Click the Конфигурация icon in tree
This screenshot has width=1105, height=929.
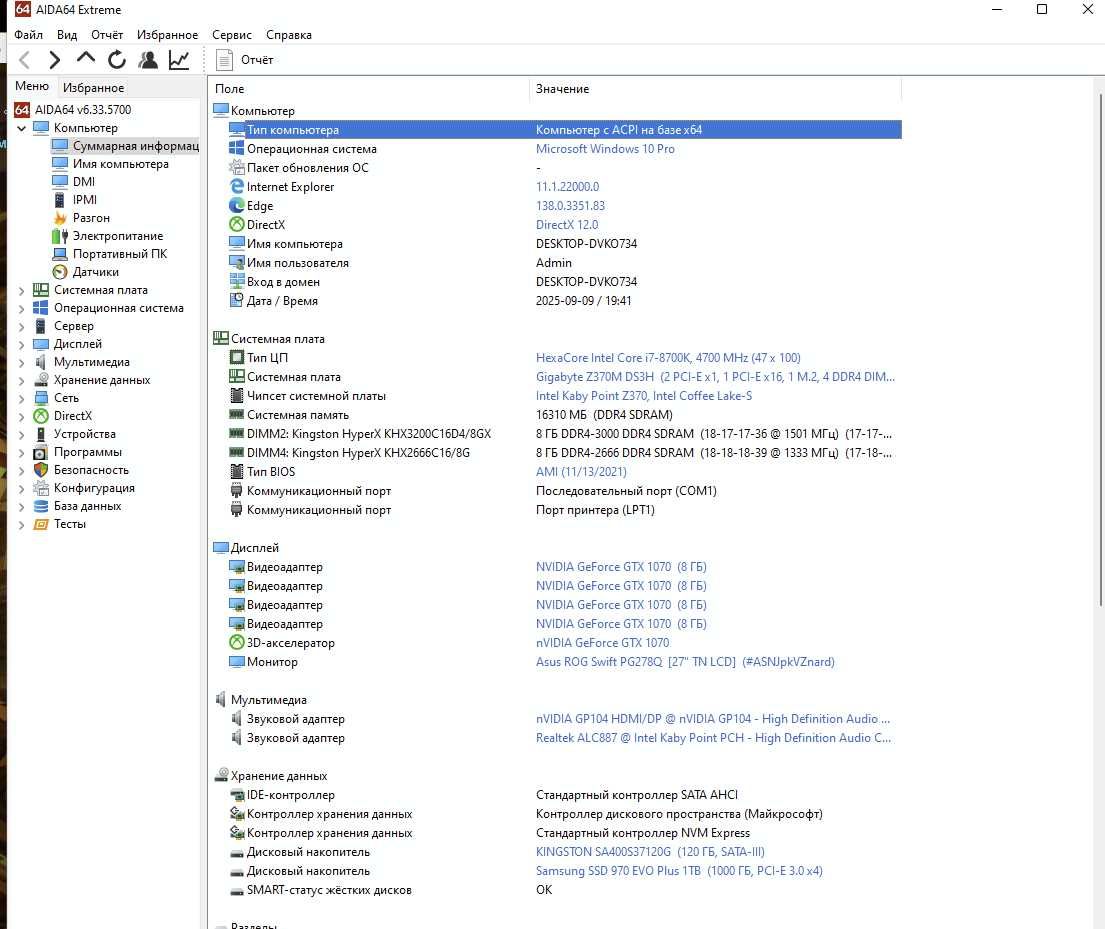[x=41, y=488]
